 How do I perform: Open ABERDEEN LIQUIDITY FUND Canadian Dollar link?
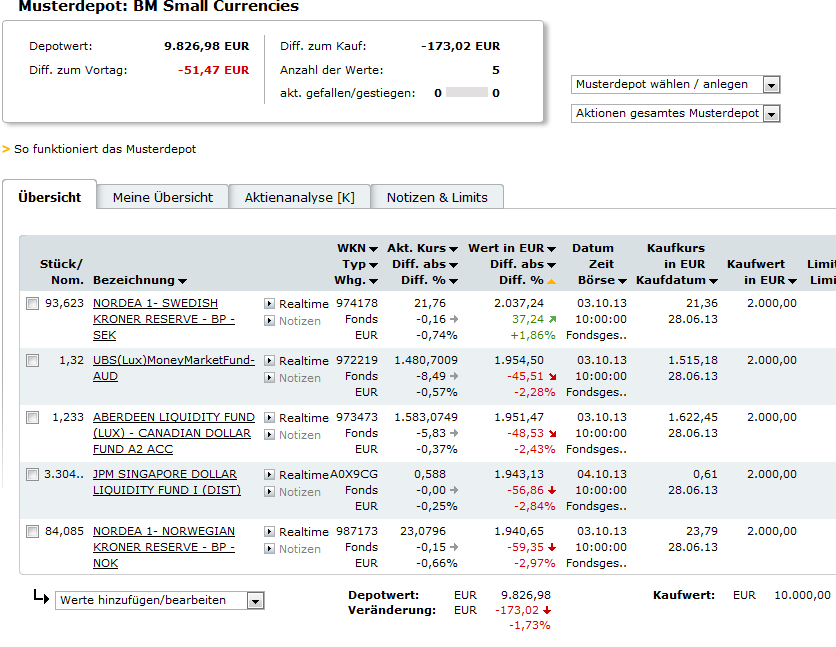(x=174, y=433)
